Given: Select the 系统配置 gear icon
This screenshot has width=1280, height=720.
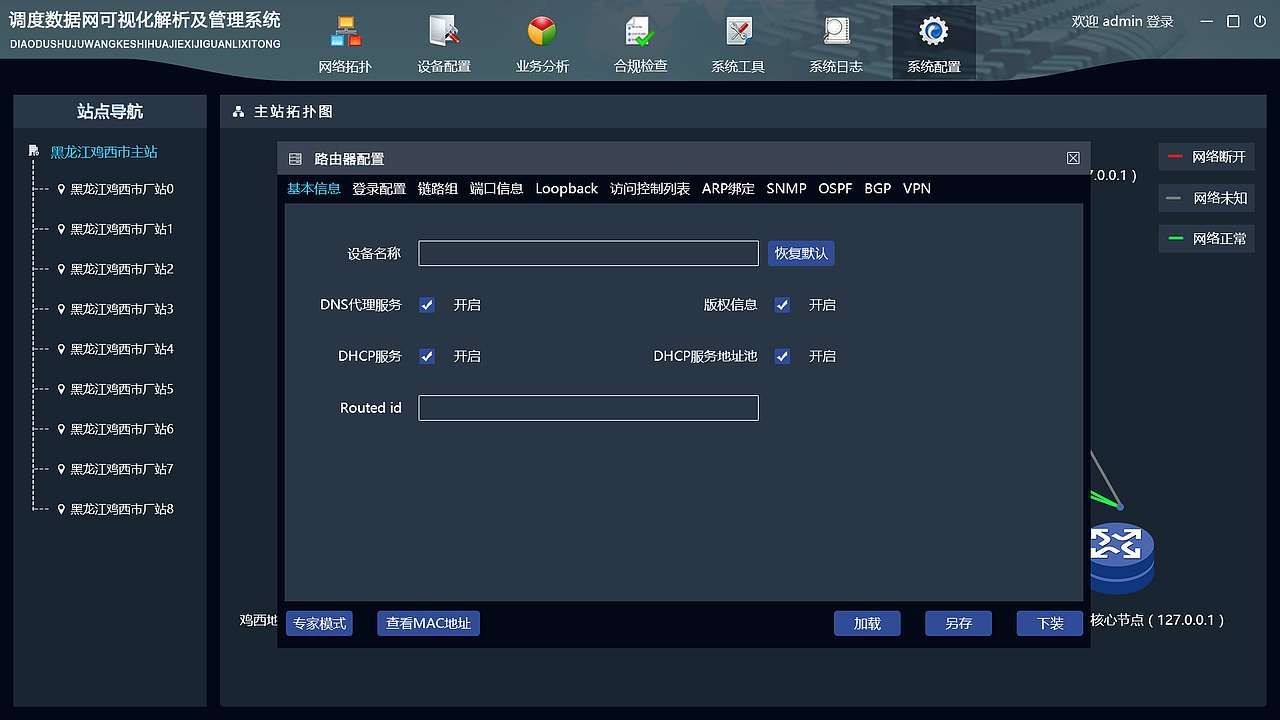Looking at the screenshot, I should coord(933,31).
